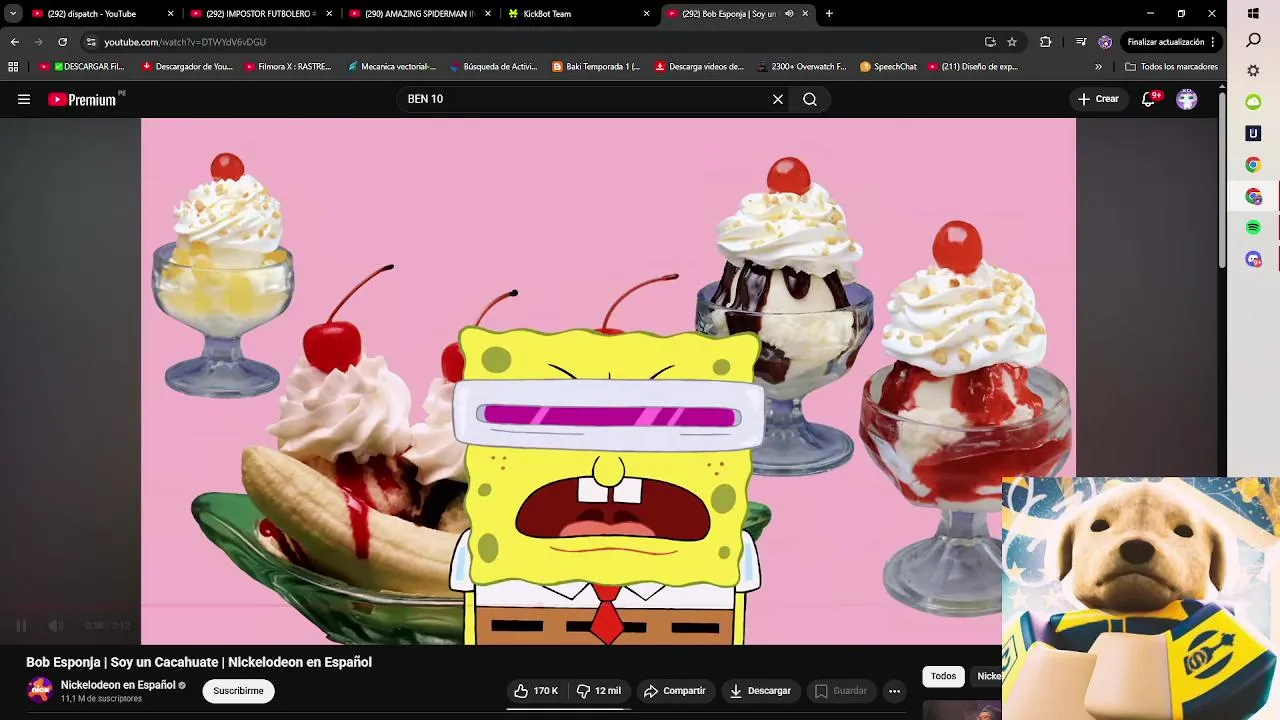Screen dimensions: 1280x720
Task: Open Diseño de exp... bookmark
Action: click(973, 67)
